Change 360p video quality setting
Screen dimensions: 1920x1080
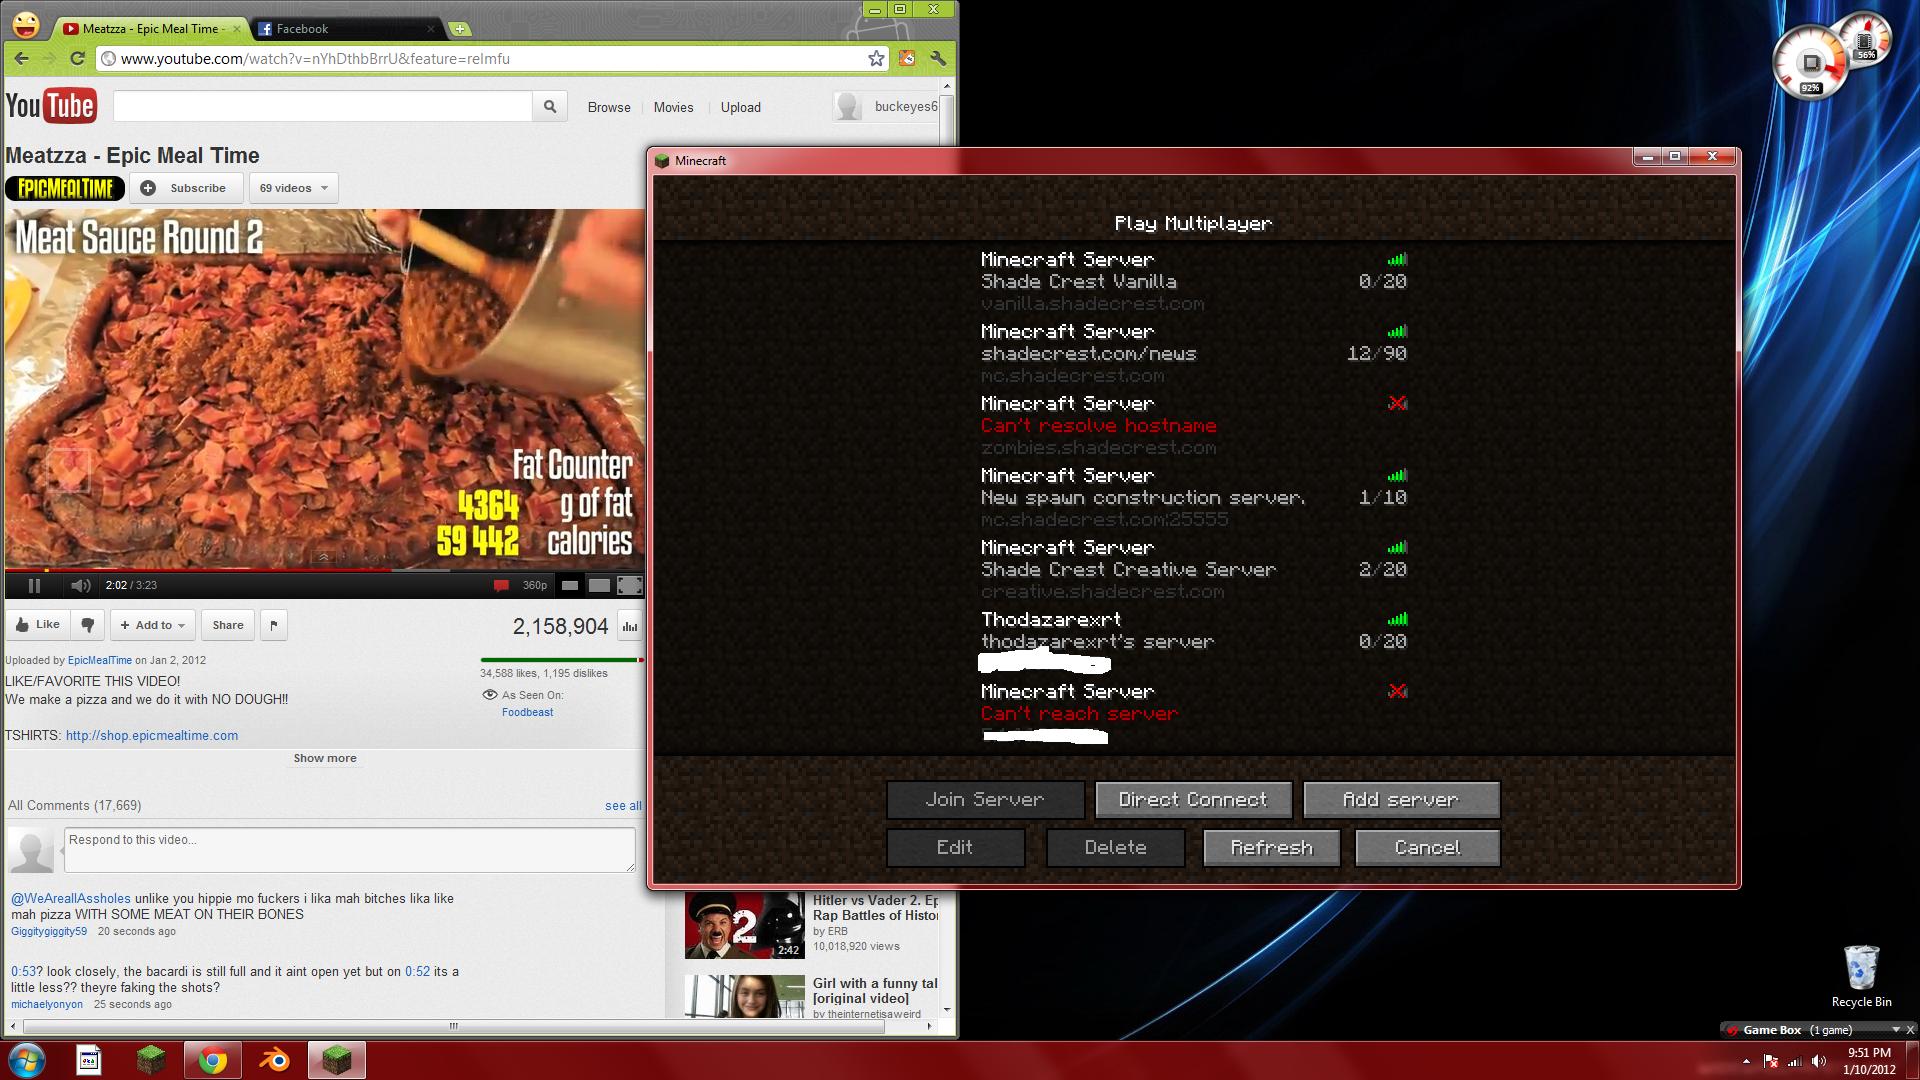tap(535, 585)
